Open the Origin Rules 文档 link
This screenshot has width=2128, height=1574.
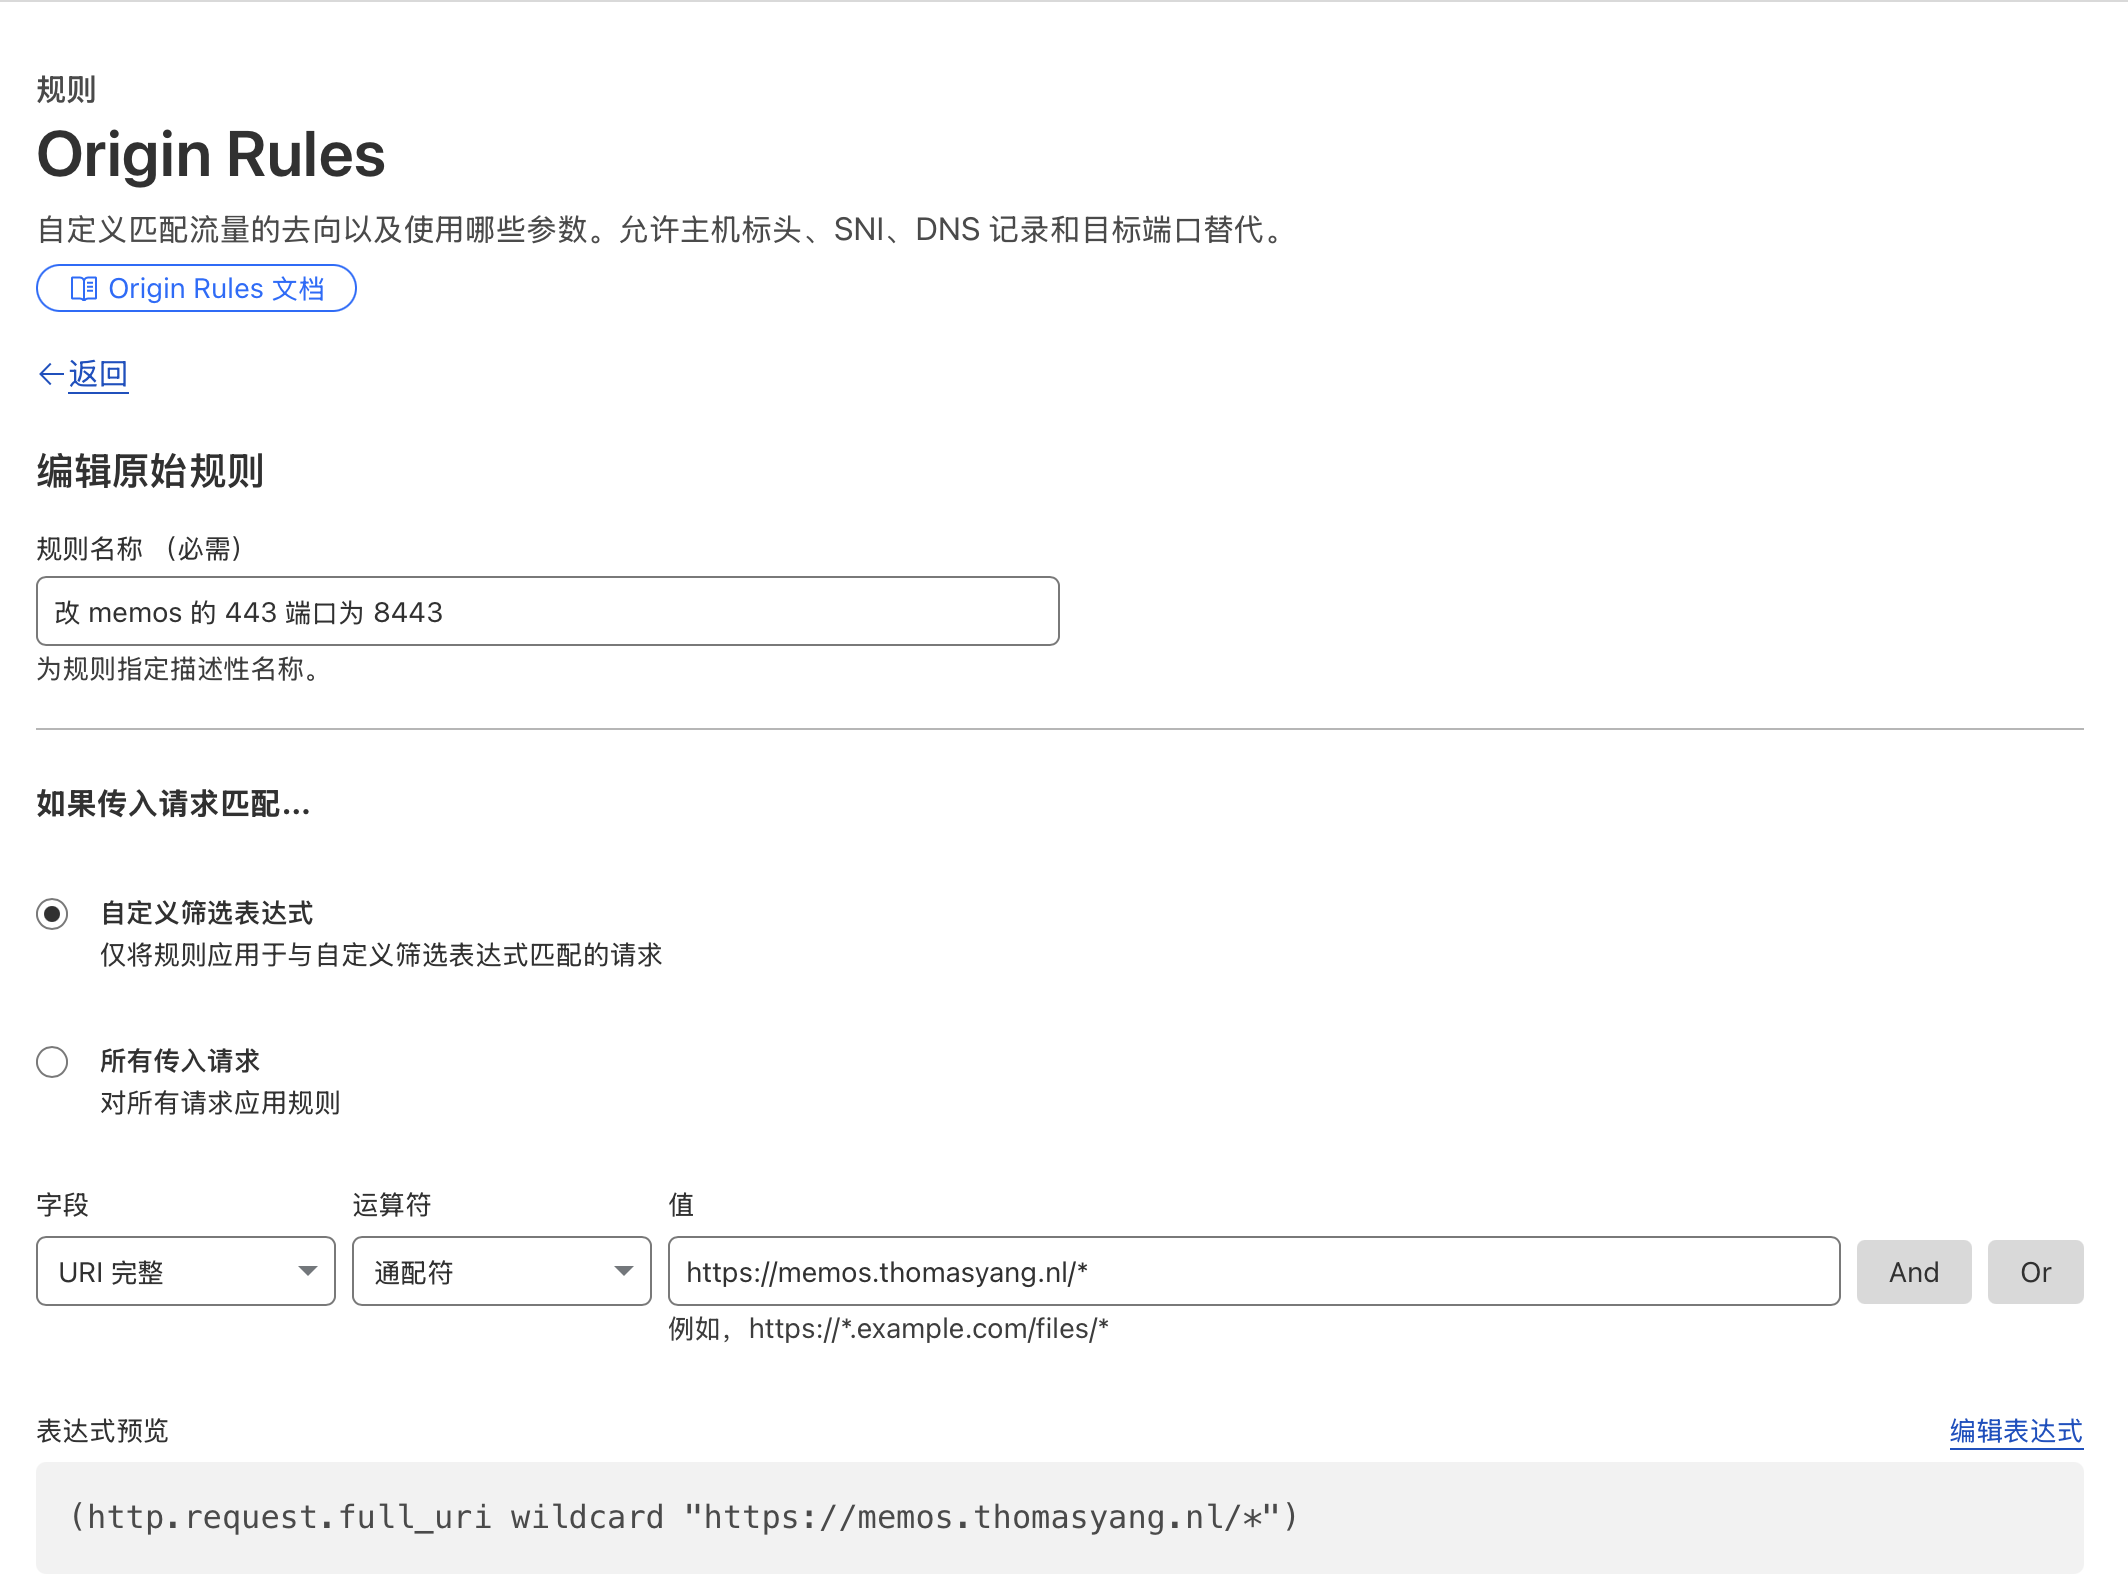pos(215,289)
